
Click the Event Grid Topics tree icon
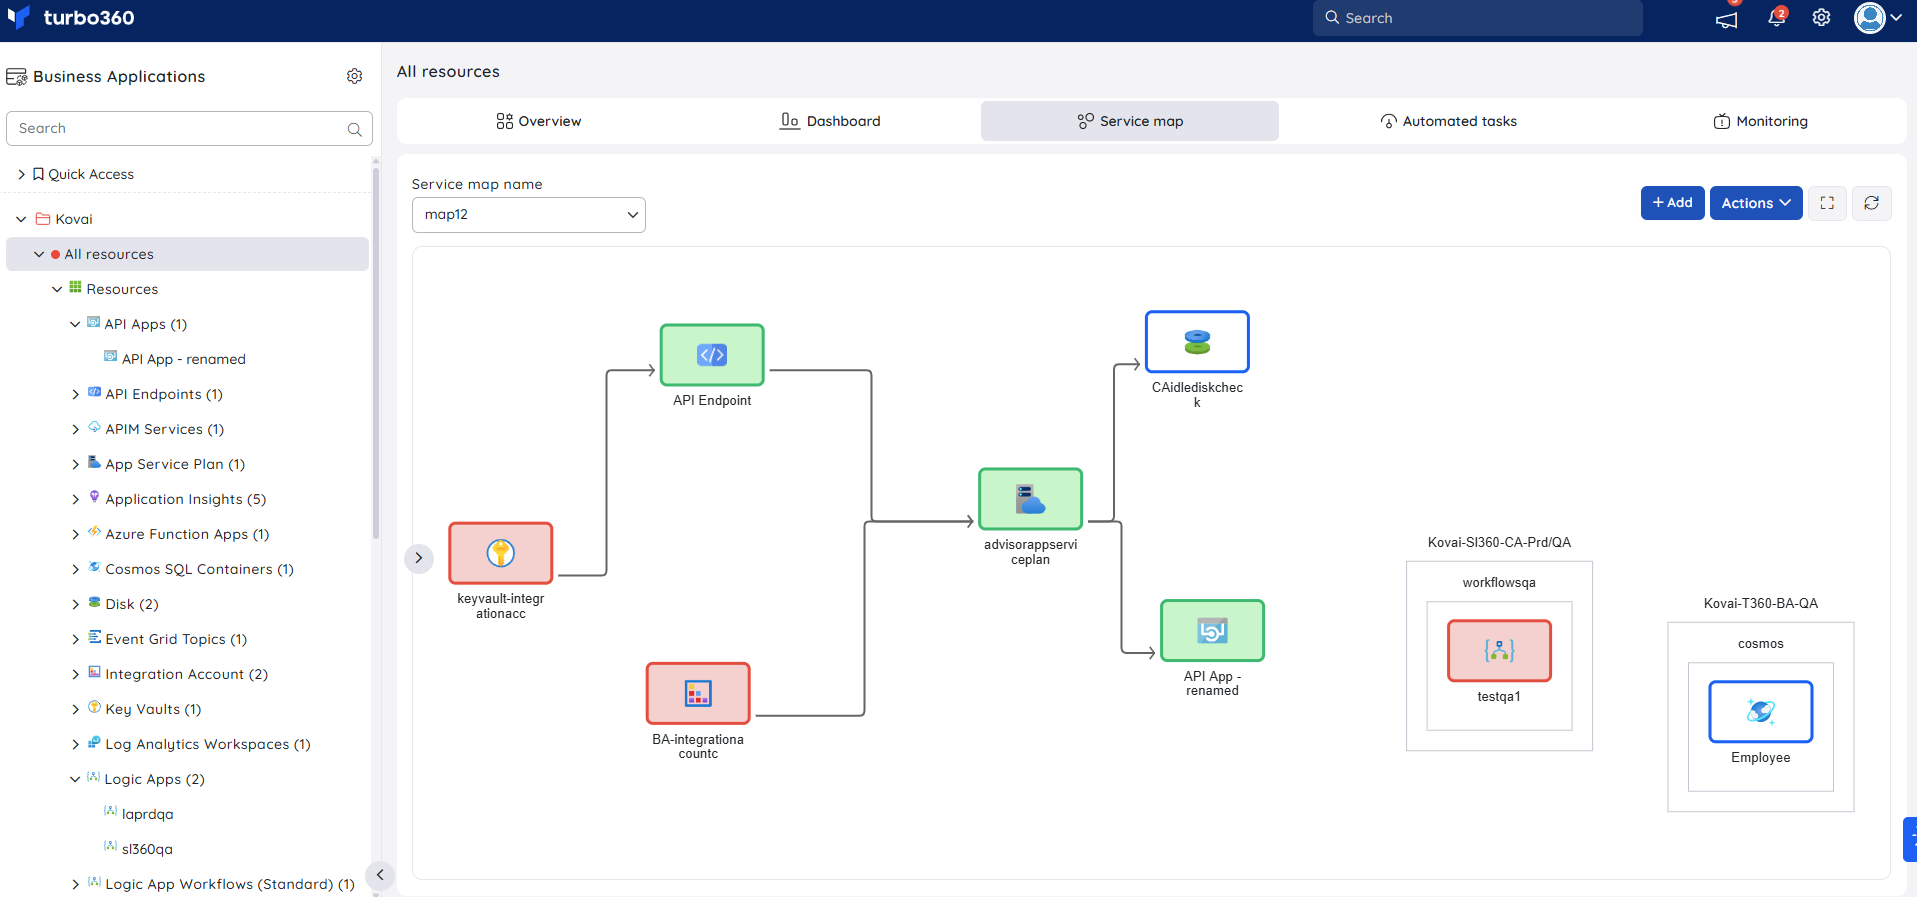(x=94, y=637)
